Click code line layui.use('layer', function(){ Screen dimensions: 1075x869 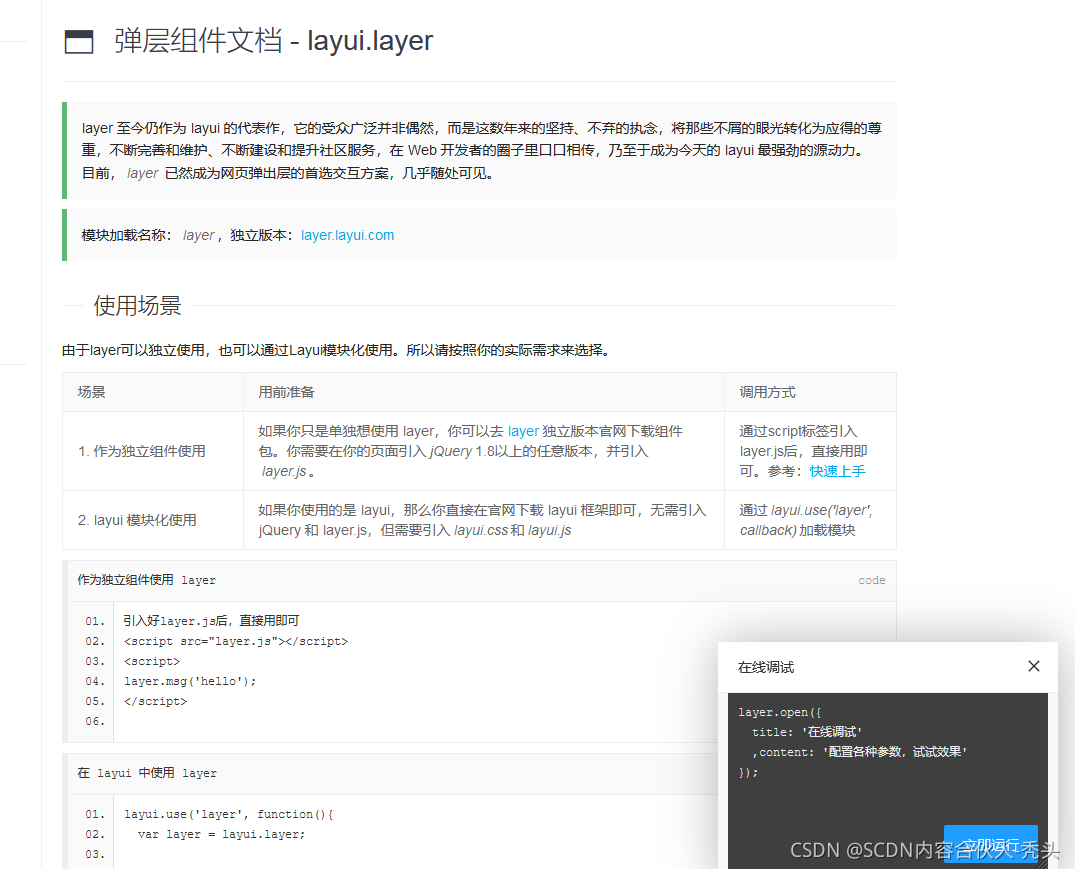click(x=228, y=814)
